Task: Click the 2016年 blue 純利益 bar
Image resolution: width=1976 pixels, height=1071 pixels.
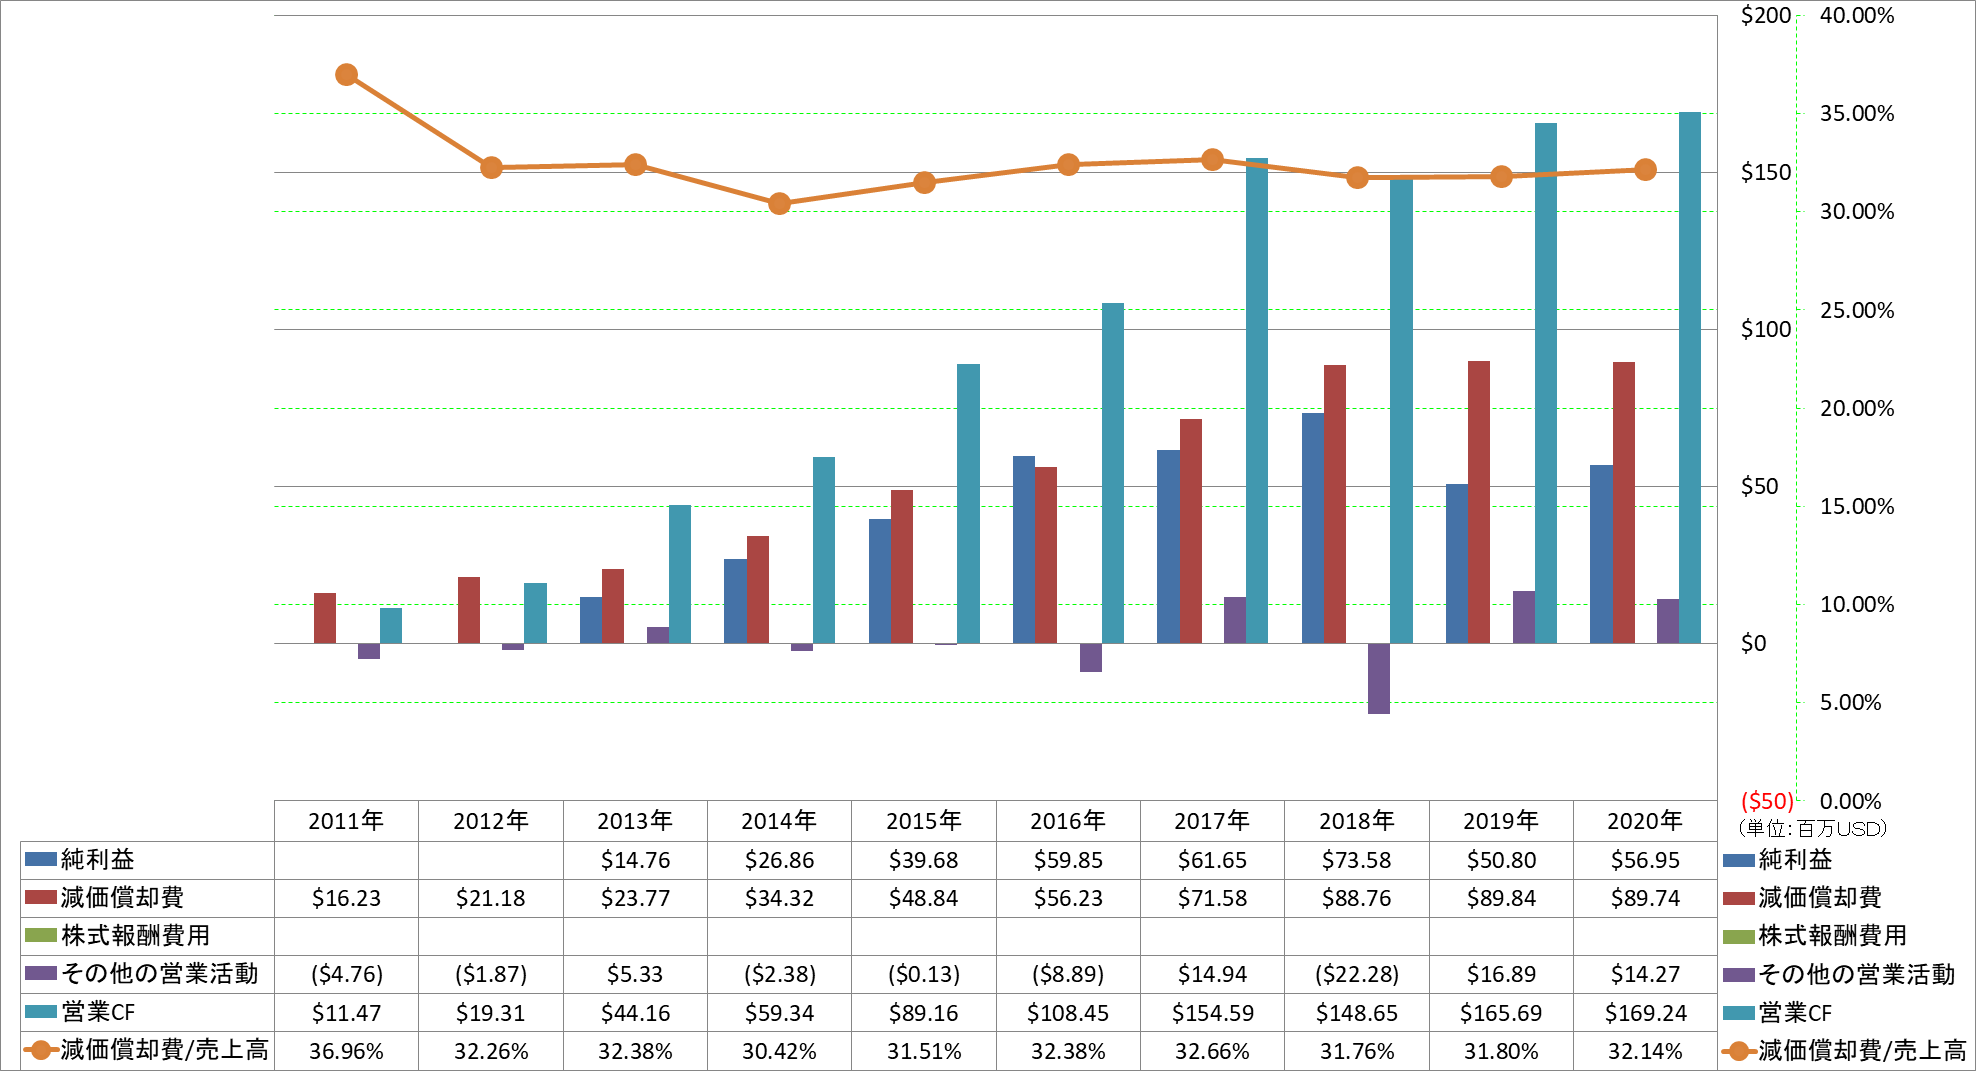Action: (x=1024, y=549)
